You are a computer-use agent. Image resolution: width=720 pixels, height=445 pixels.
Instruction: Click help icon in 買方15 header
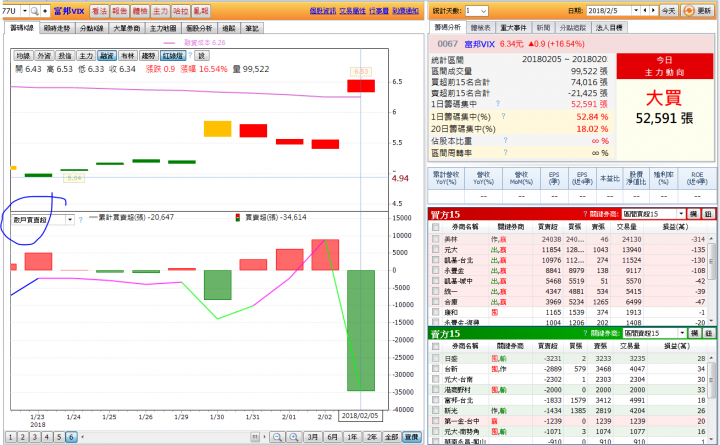[585, 214]
